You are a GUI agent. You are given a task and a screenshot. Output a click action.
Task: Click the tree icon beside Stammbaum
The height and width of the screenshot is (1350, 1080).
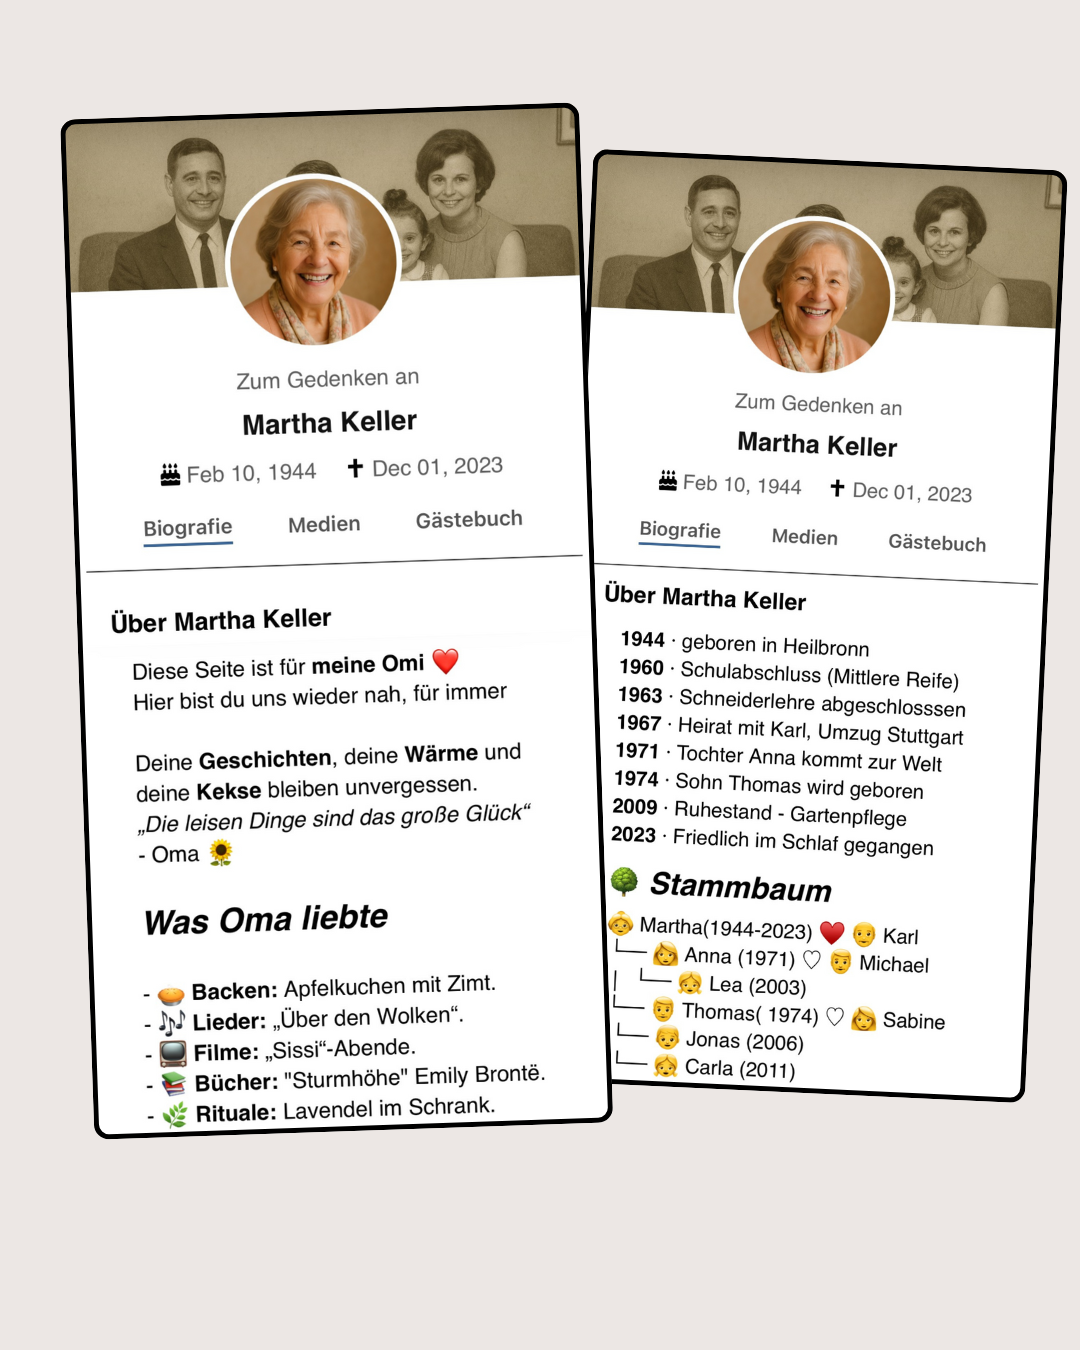(624, 880)
